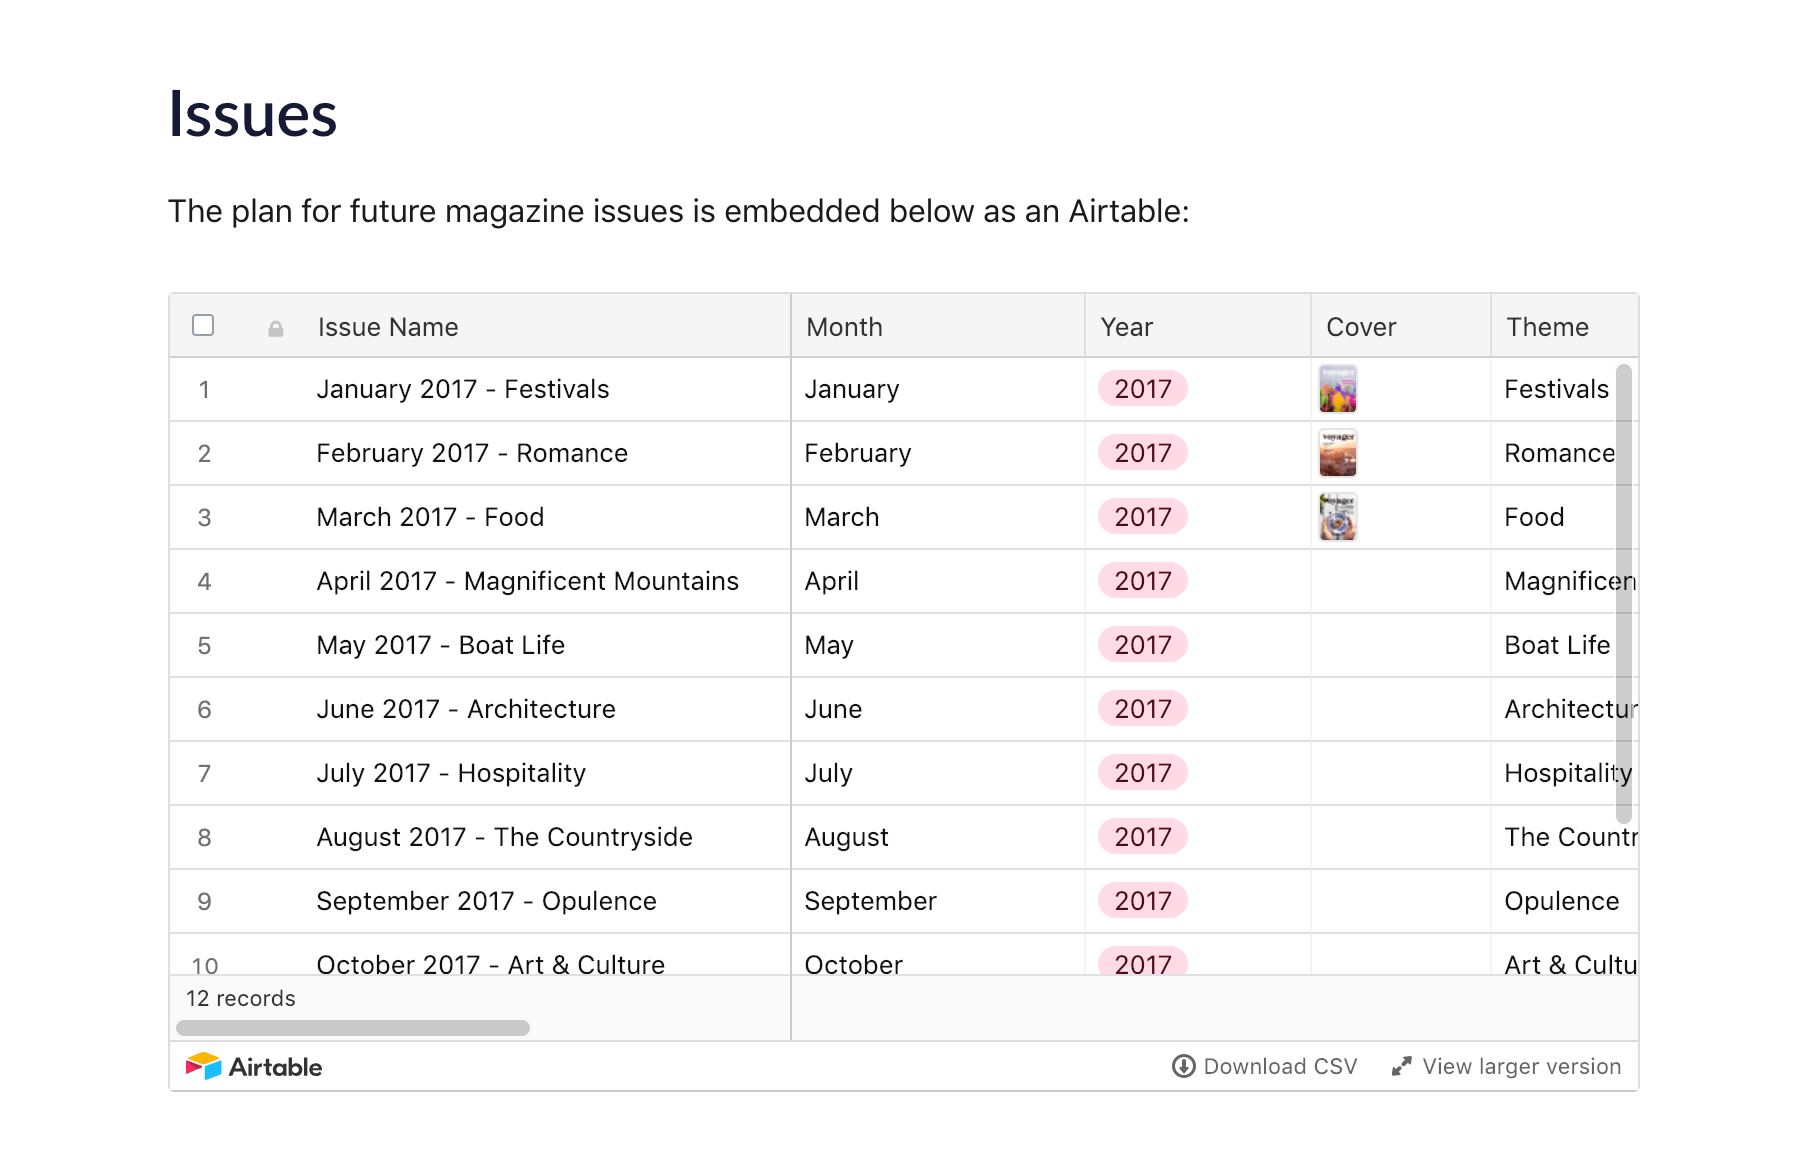Click the Issue Name column header
Viewport: 1806px width, 1166px height.
click(x=388, y=327)
